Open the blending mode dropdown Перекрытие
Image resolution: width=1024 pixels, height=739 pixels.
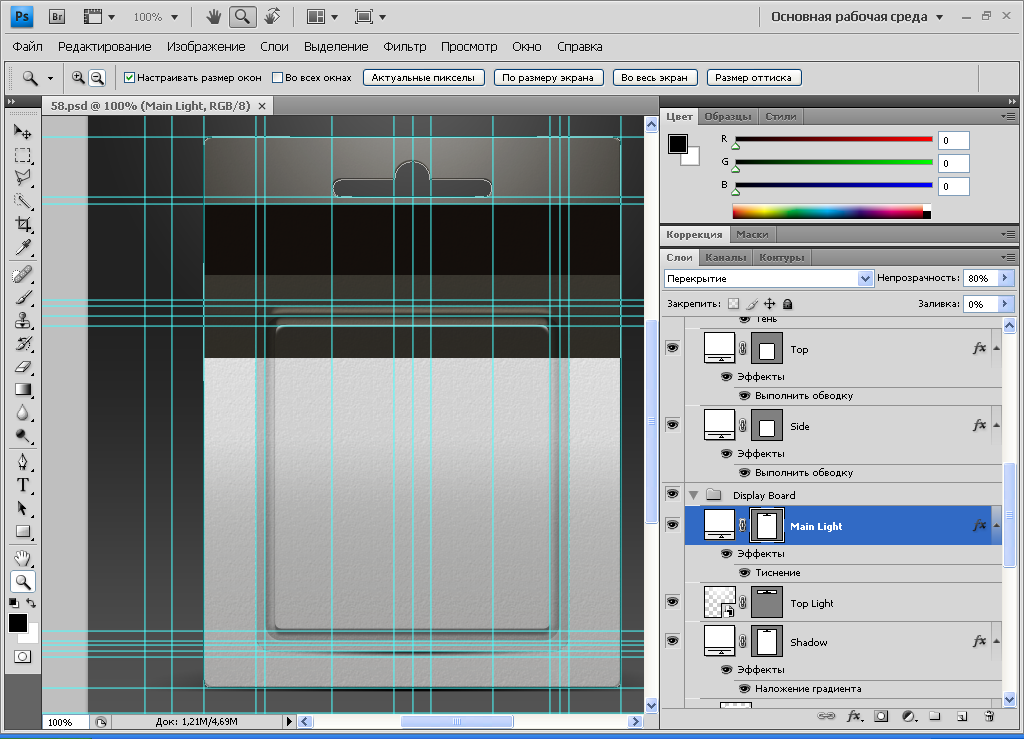(x=865, y=279)
